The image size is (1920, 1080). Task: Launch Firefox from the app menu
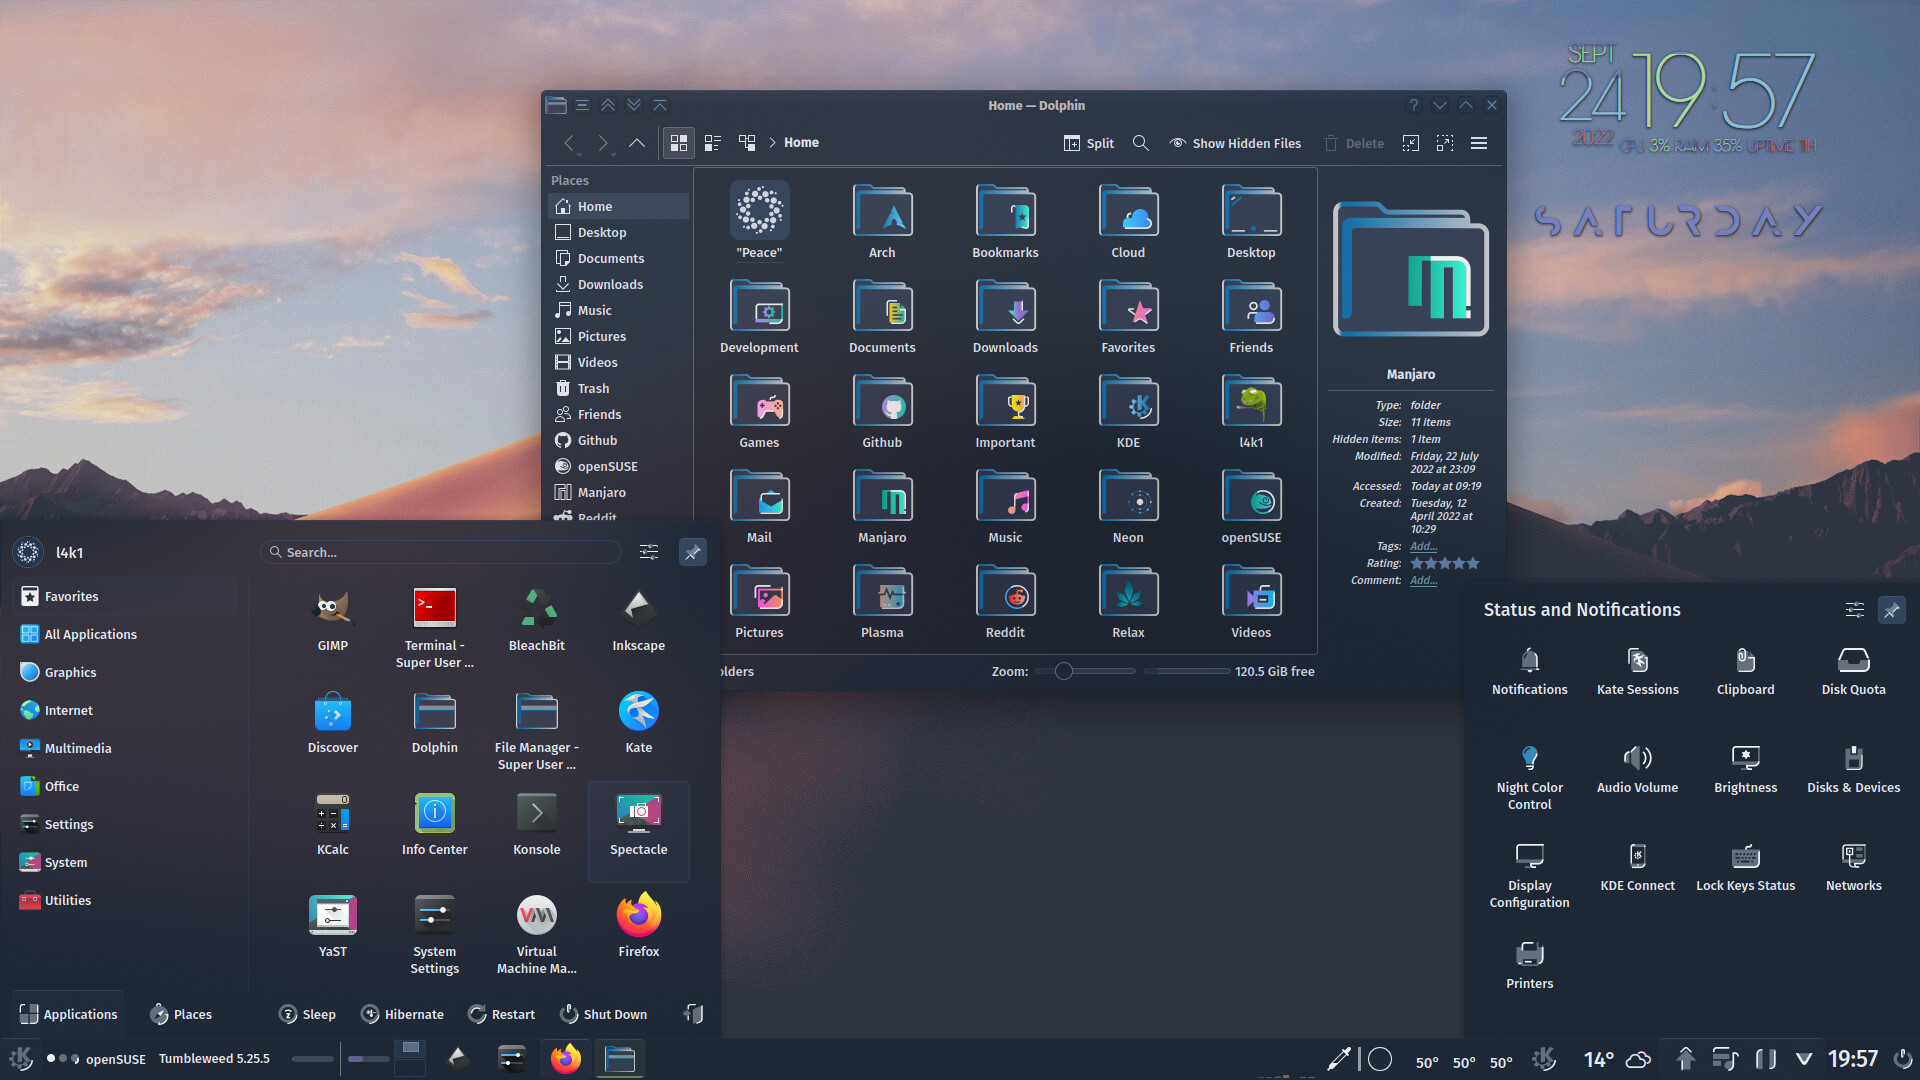(639, 926)
